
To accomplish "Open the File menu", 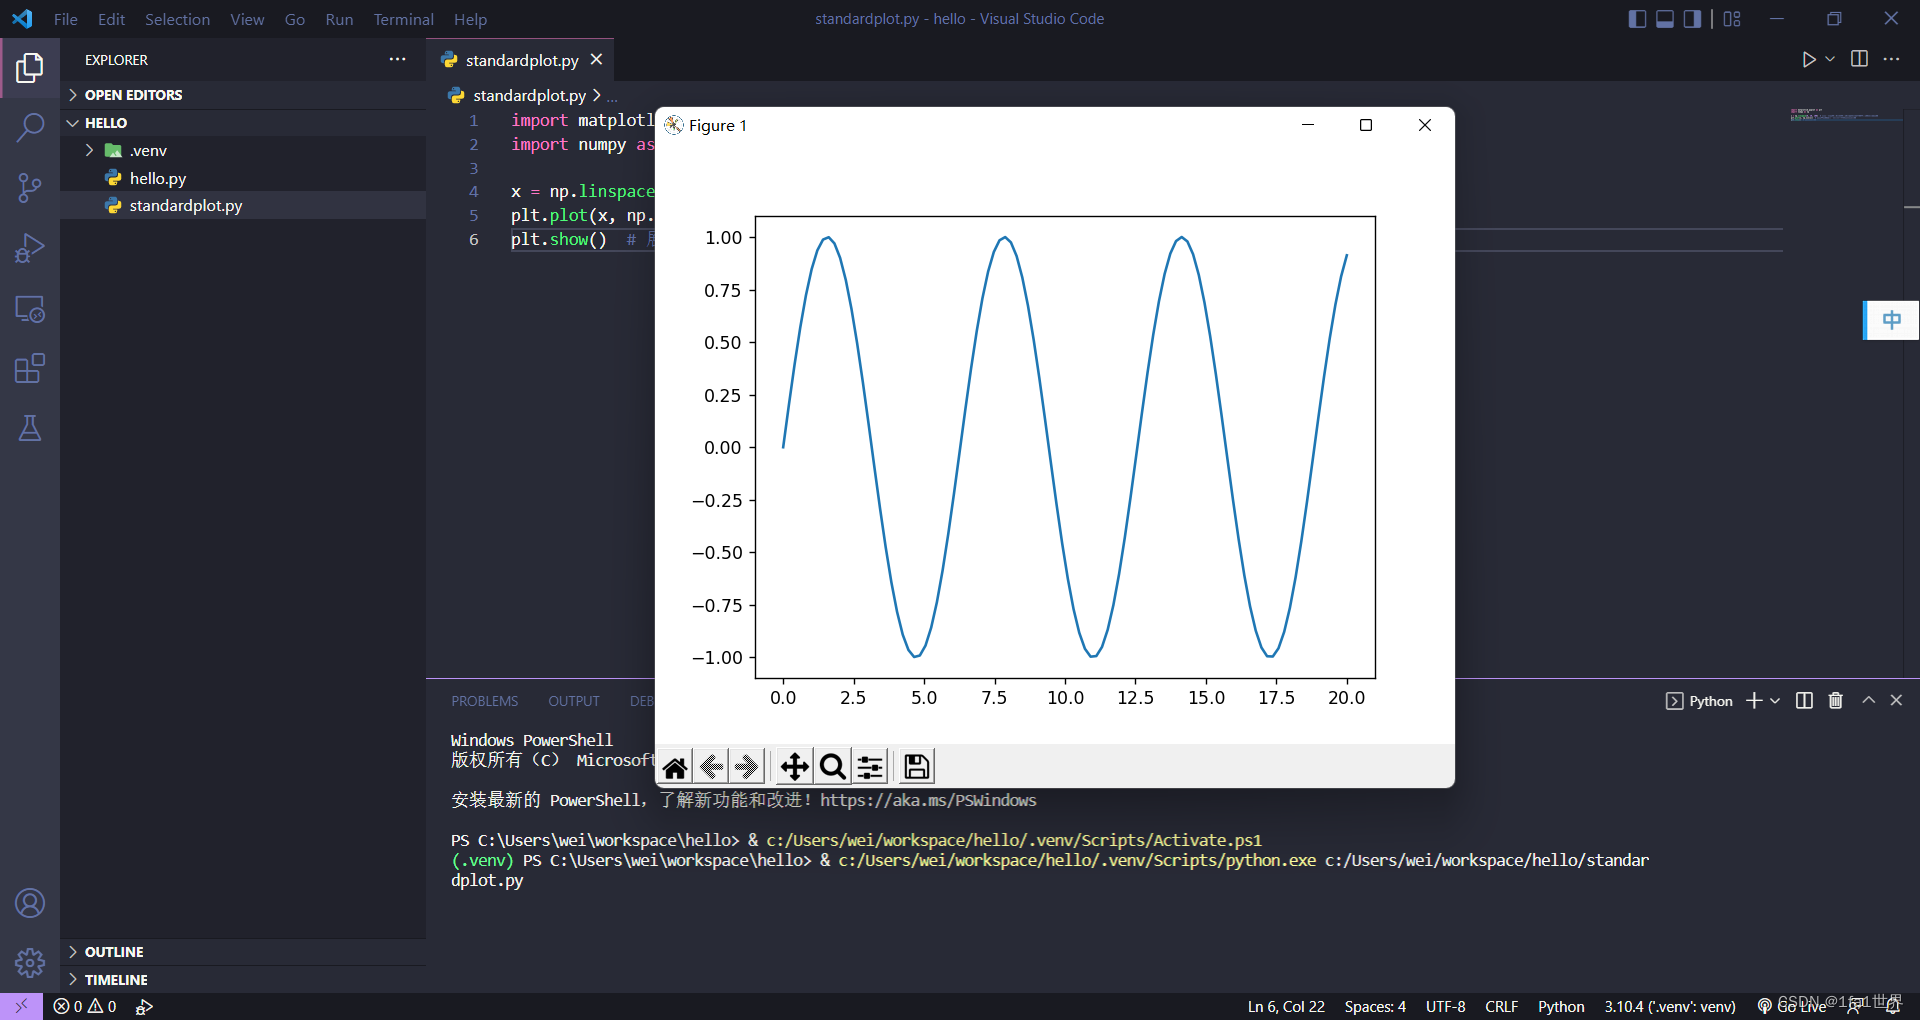I will coord(66,19).
